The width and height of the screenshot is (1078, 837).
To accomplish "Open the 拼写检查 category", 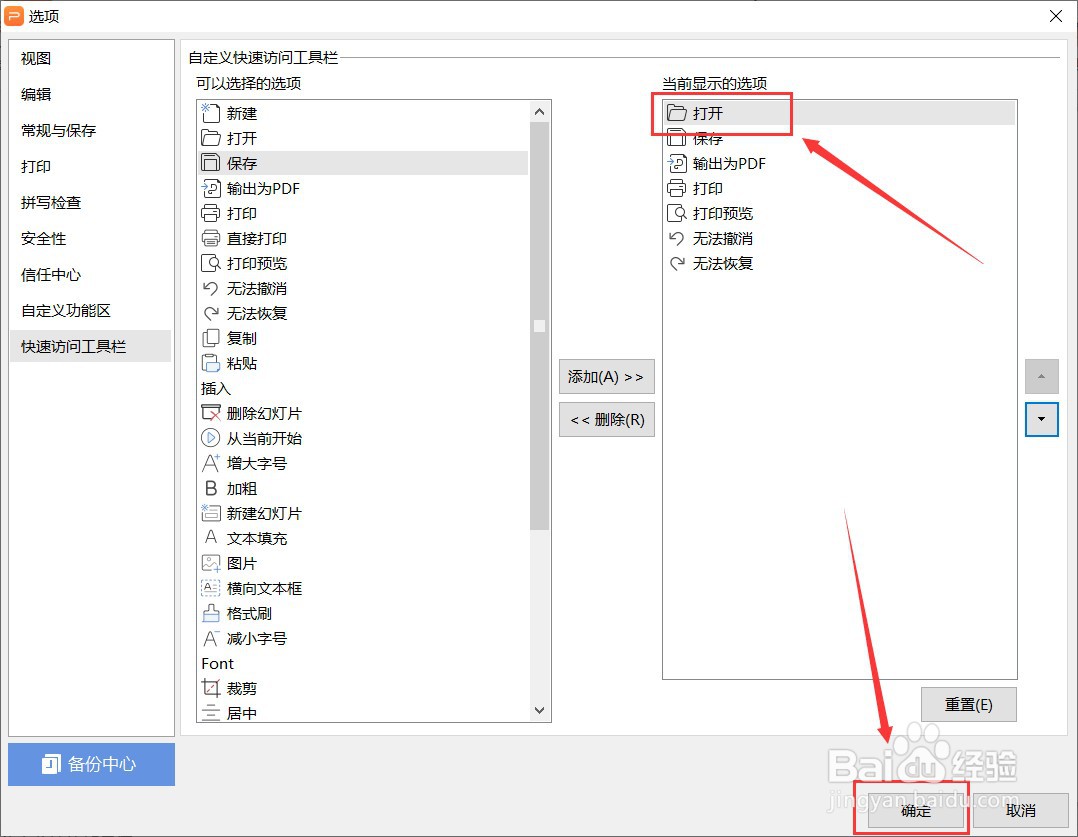I will 91,202.
